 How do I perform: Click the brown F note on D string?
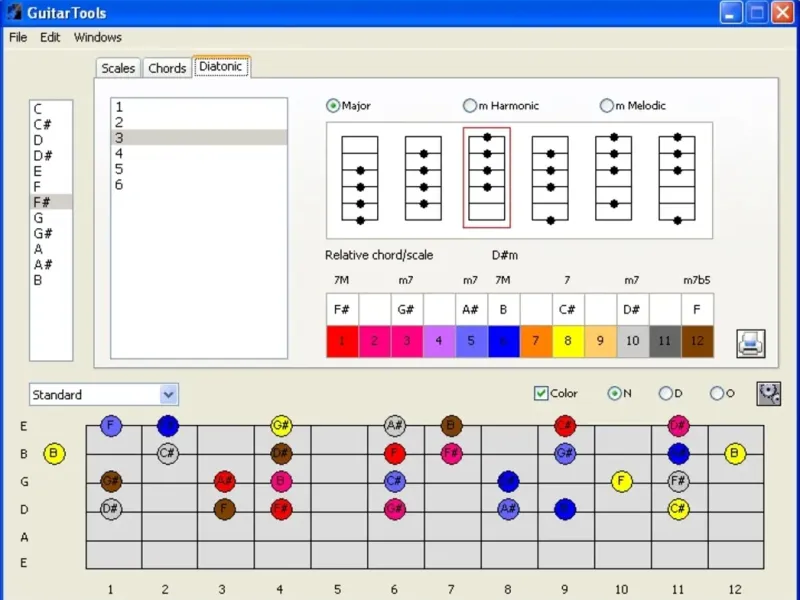[x=224, y=509]
